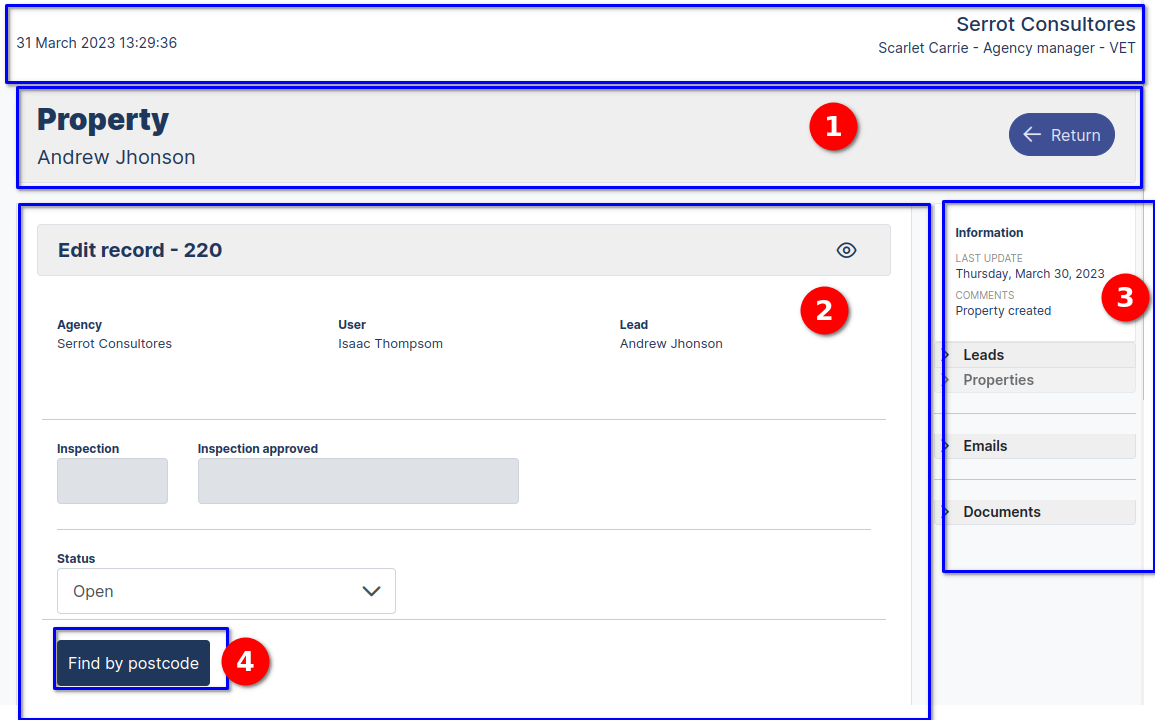The image size is (1155, 720).
Task: Click the red number 1 marker
Action: (833, 128)
